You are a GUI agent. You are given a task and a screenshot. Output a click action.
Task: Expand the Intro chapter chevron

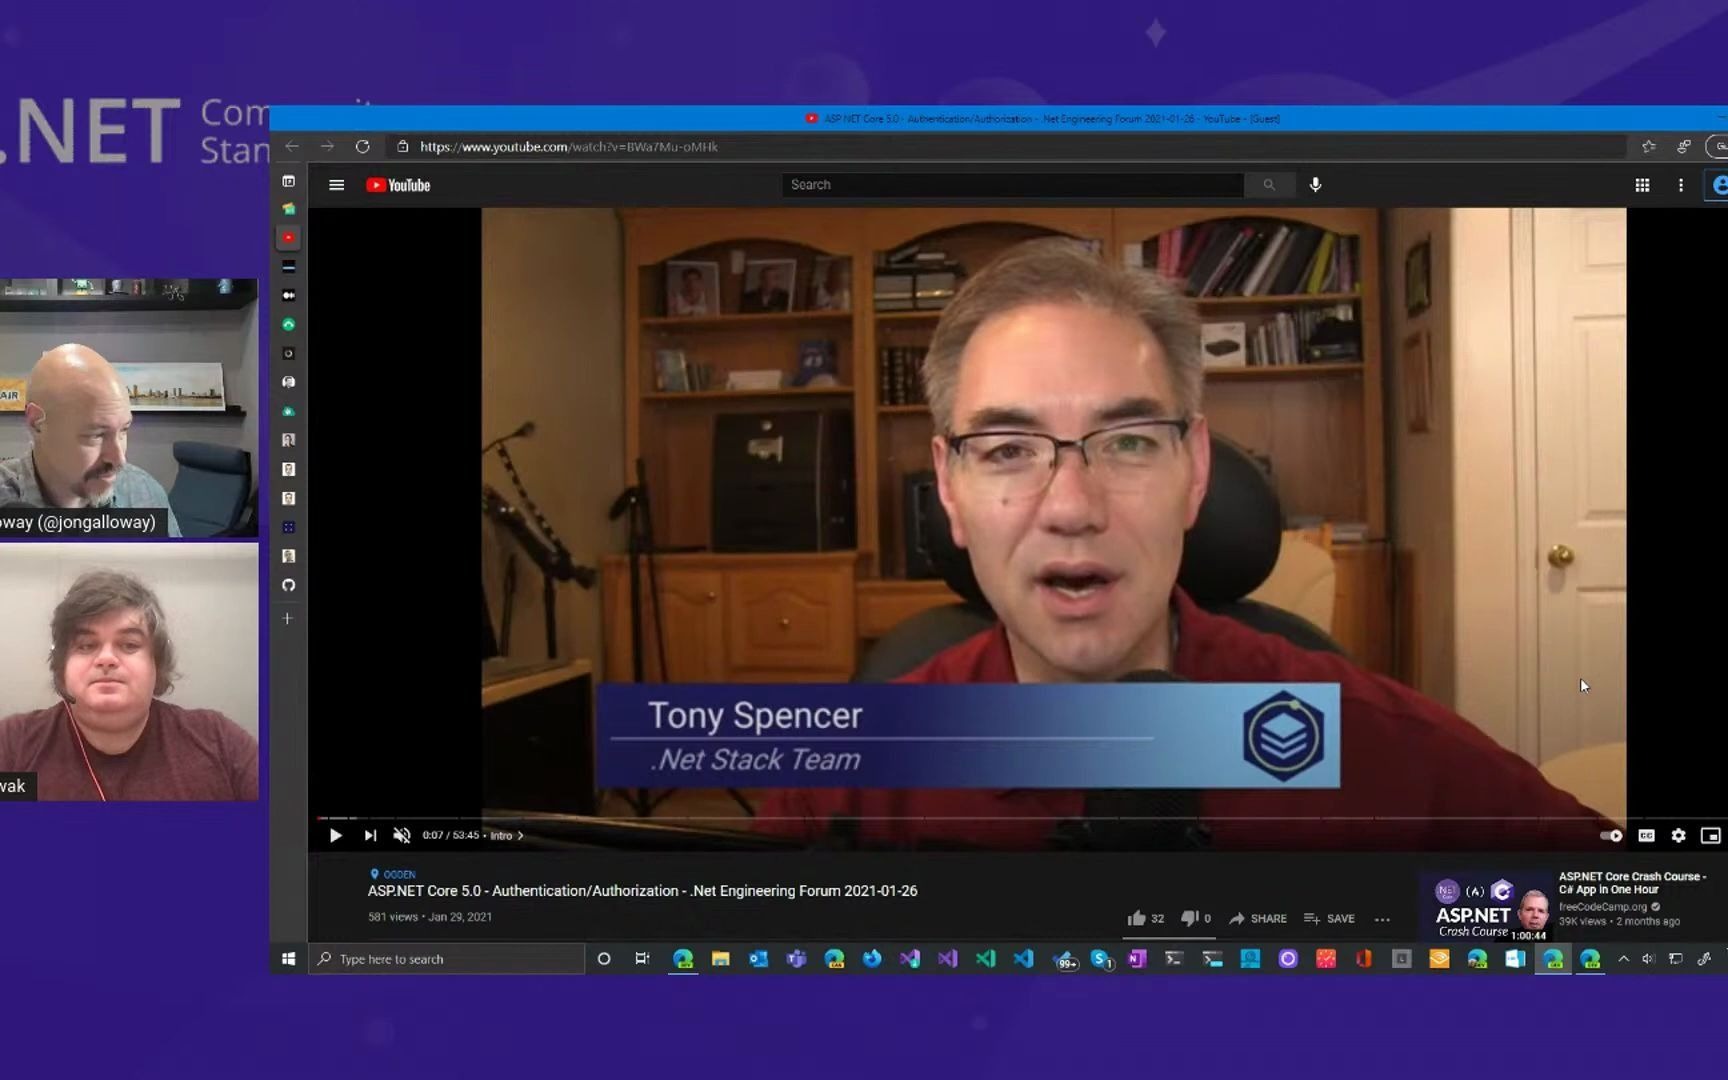(x=521, y=835)
